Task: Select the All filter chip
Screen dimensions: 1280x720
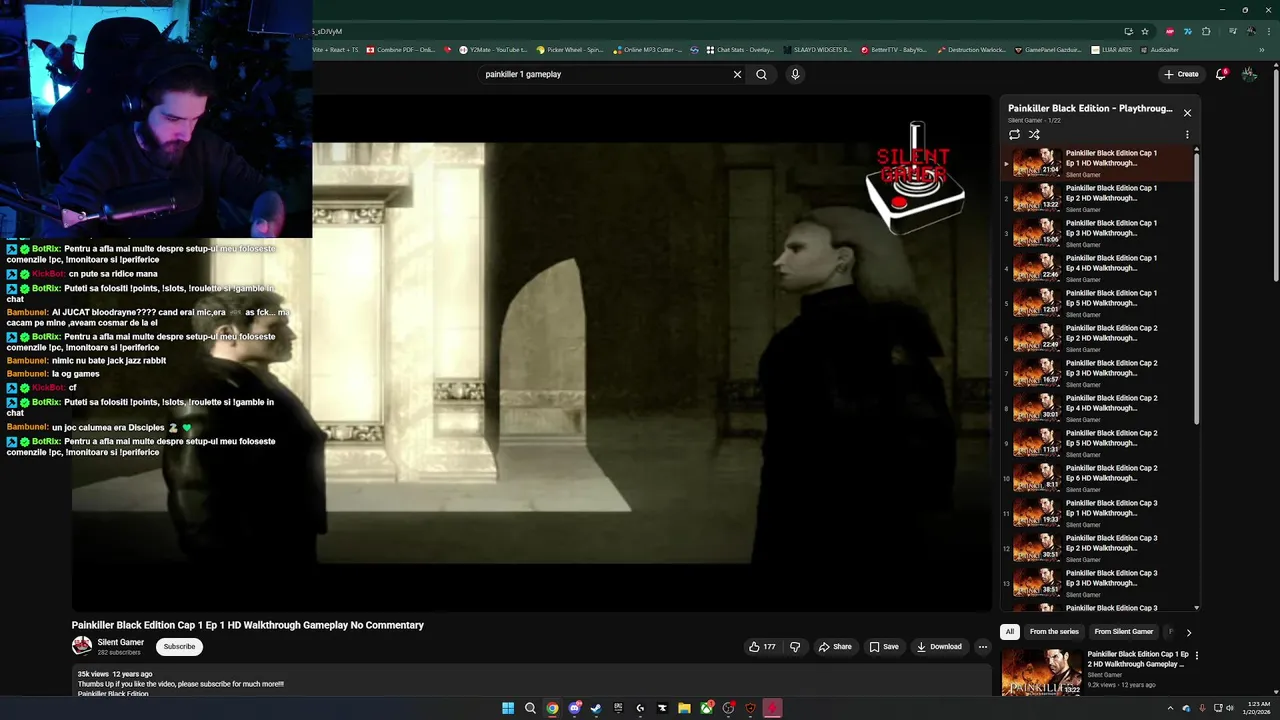Action: coord(1010,632)
